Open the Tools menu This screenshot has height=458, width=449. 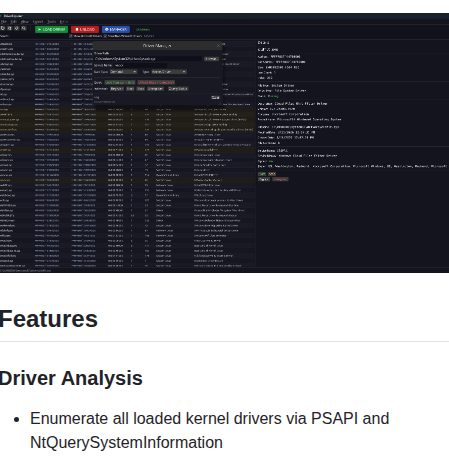point(51,22)
